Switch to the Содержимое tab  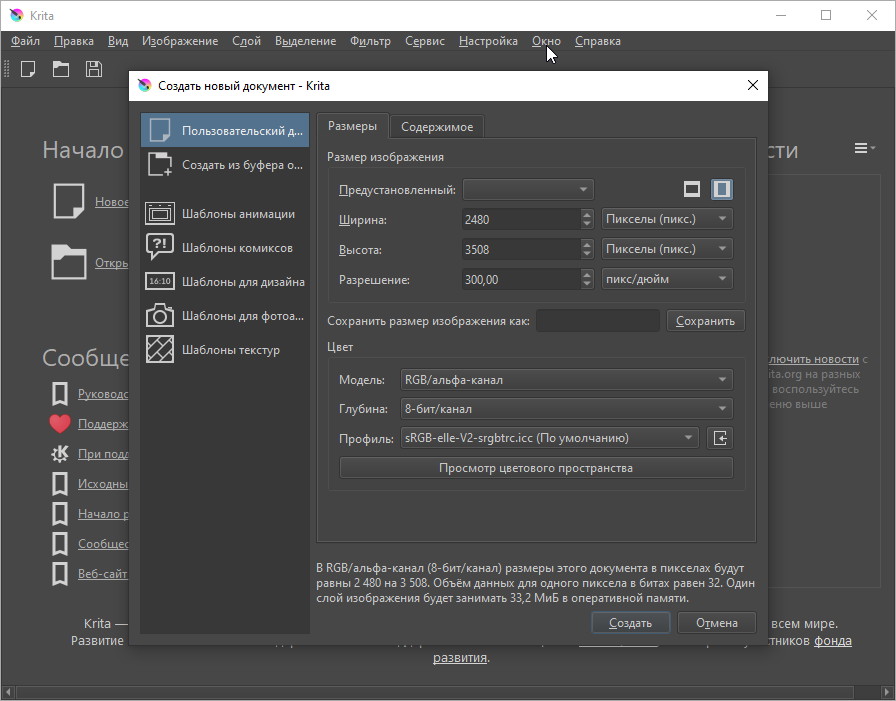(437, 127)
